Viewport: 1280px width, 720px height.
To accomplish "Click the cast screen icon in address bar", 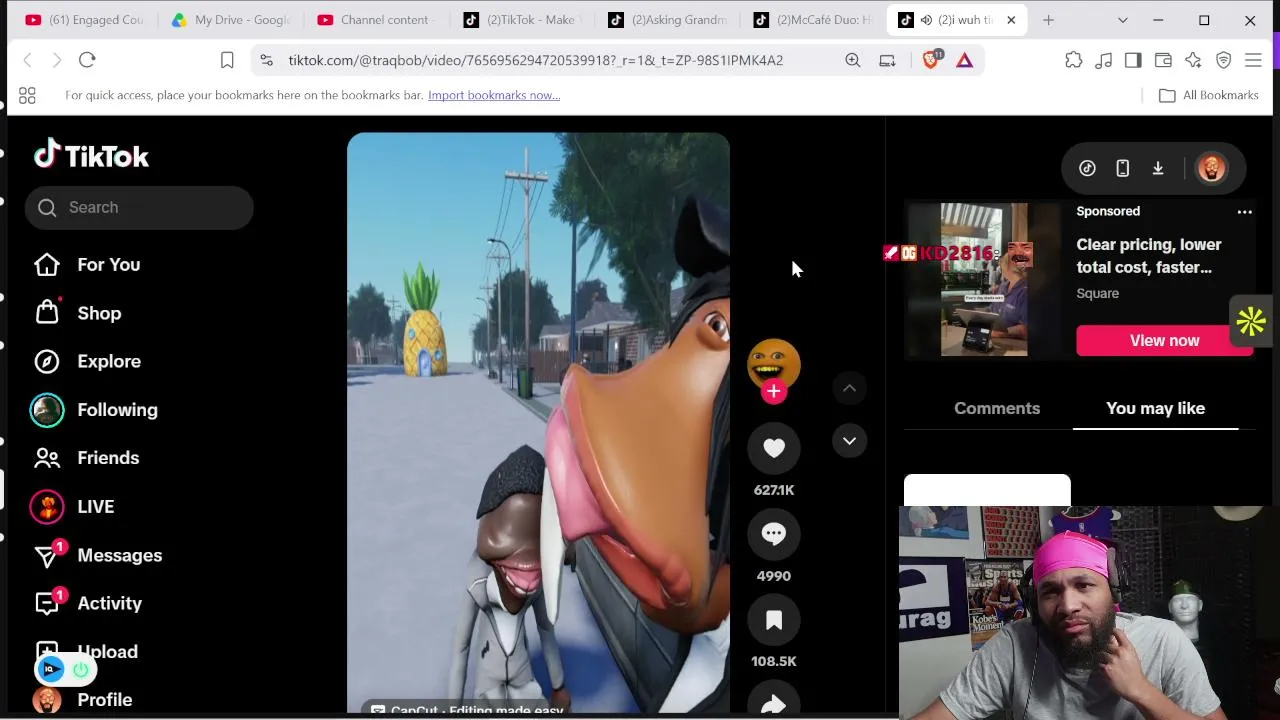I will pyautogui.click(x=887, y=60).
